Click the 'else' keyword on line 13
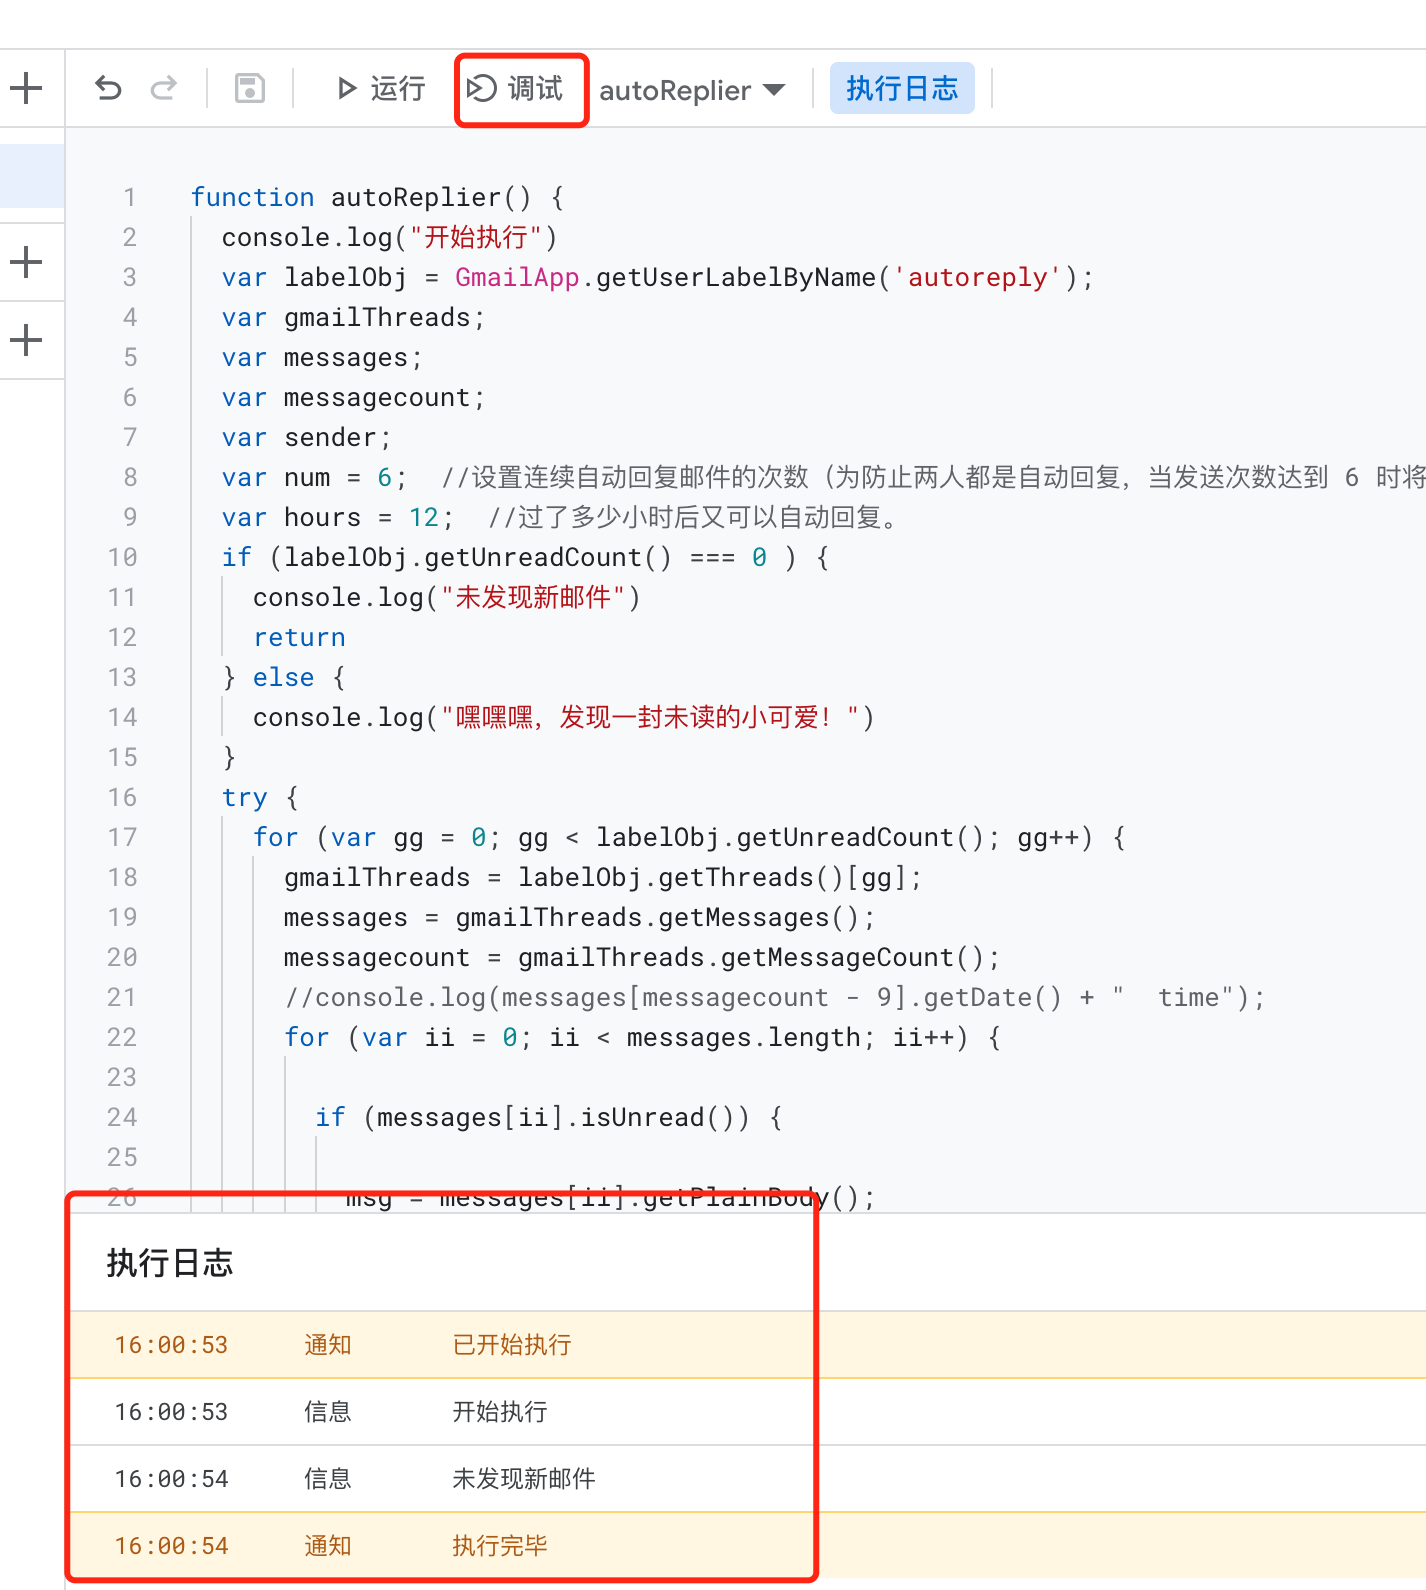The height and width of the screenshot is (1590, 1426). click(284, 677)
